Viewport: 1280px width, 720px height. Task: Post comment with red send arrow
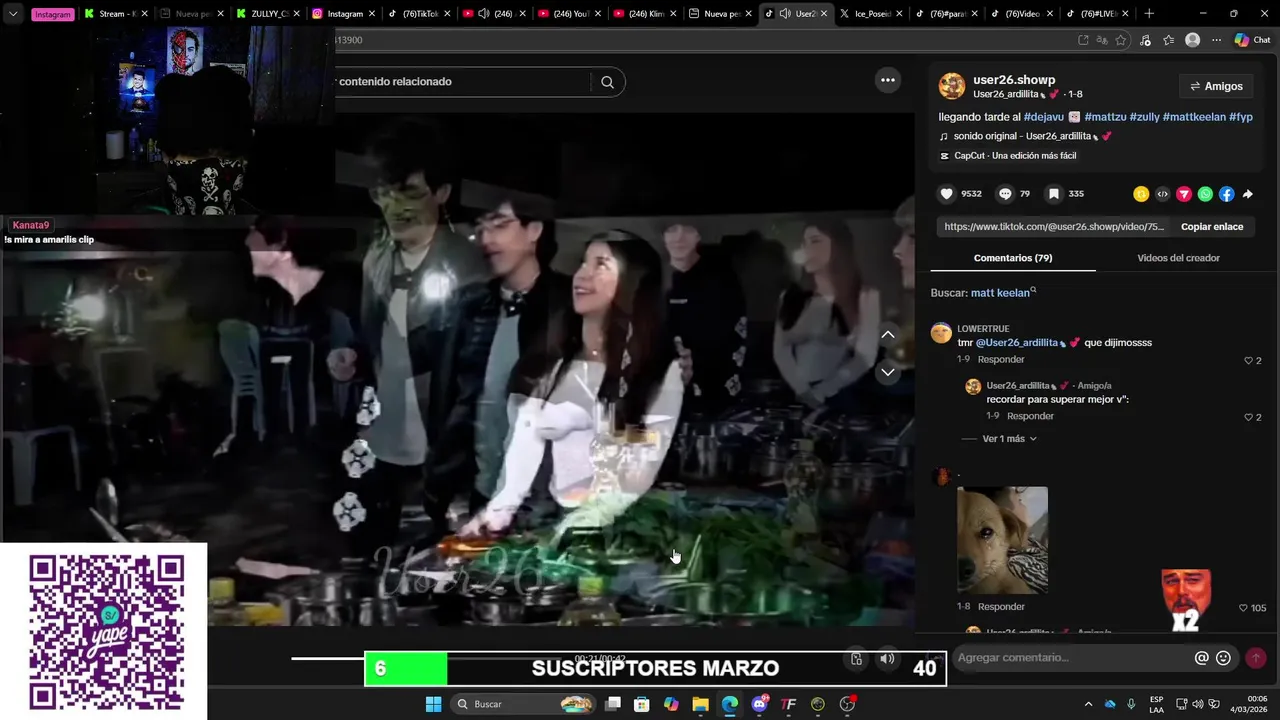[1256, 658]
